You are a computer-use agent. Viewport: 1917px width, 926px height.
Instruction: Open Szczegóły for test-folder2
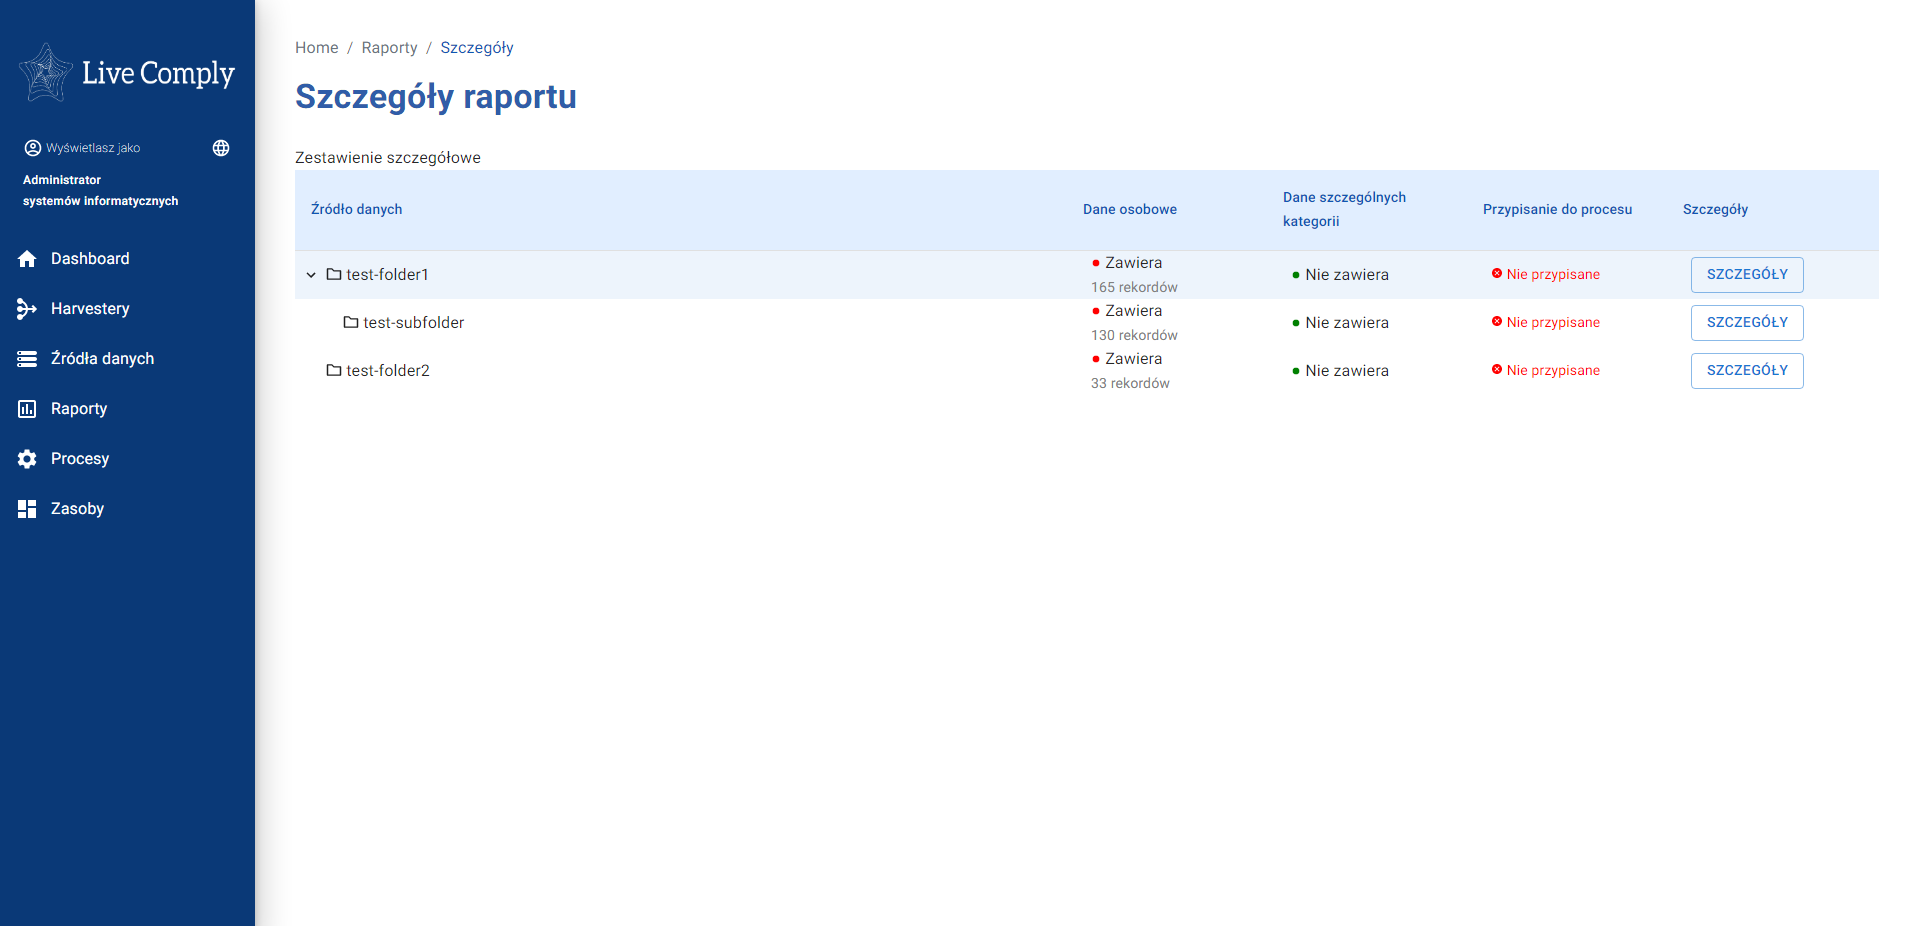click(1746, 371)
